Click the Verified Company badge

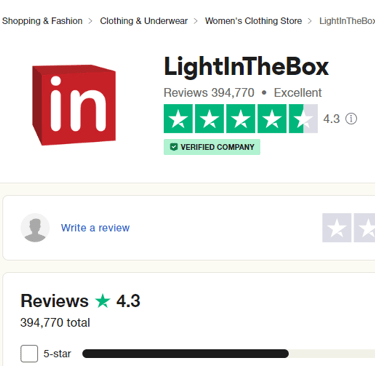point(212,147)
